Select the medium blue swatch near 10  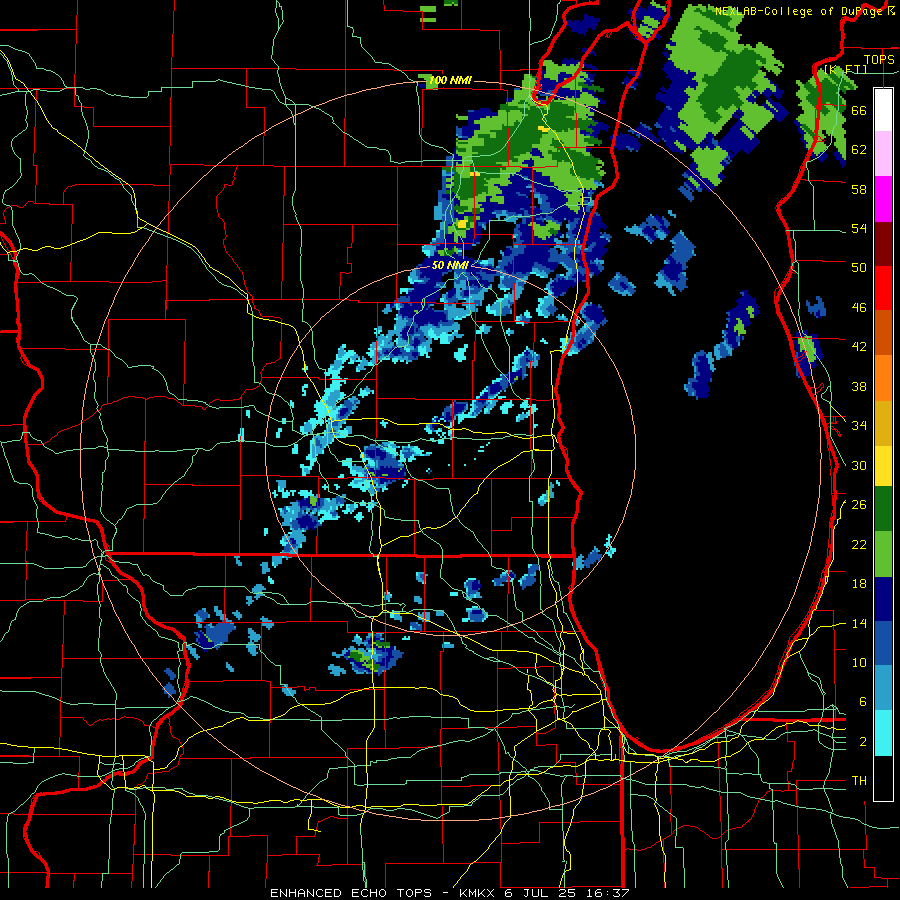coord(883,643)
